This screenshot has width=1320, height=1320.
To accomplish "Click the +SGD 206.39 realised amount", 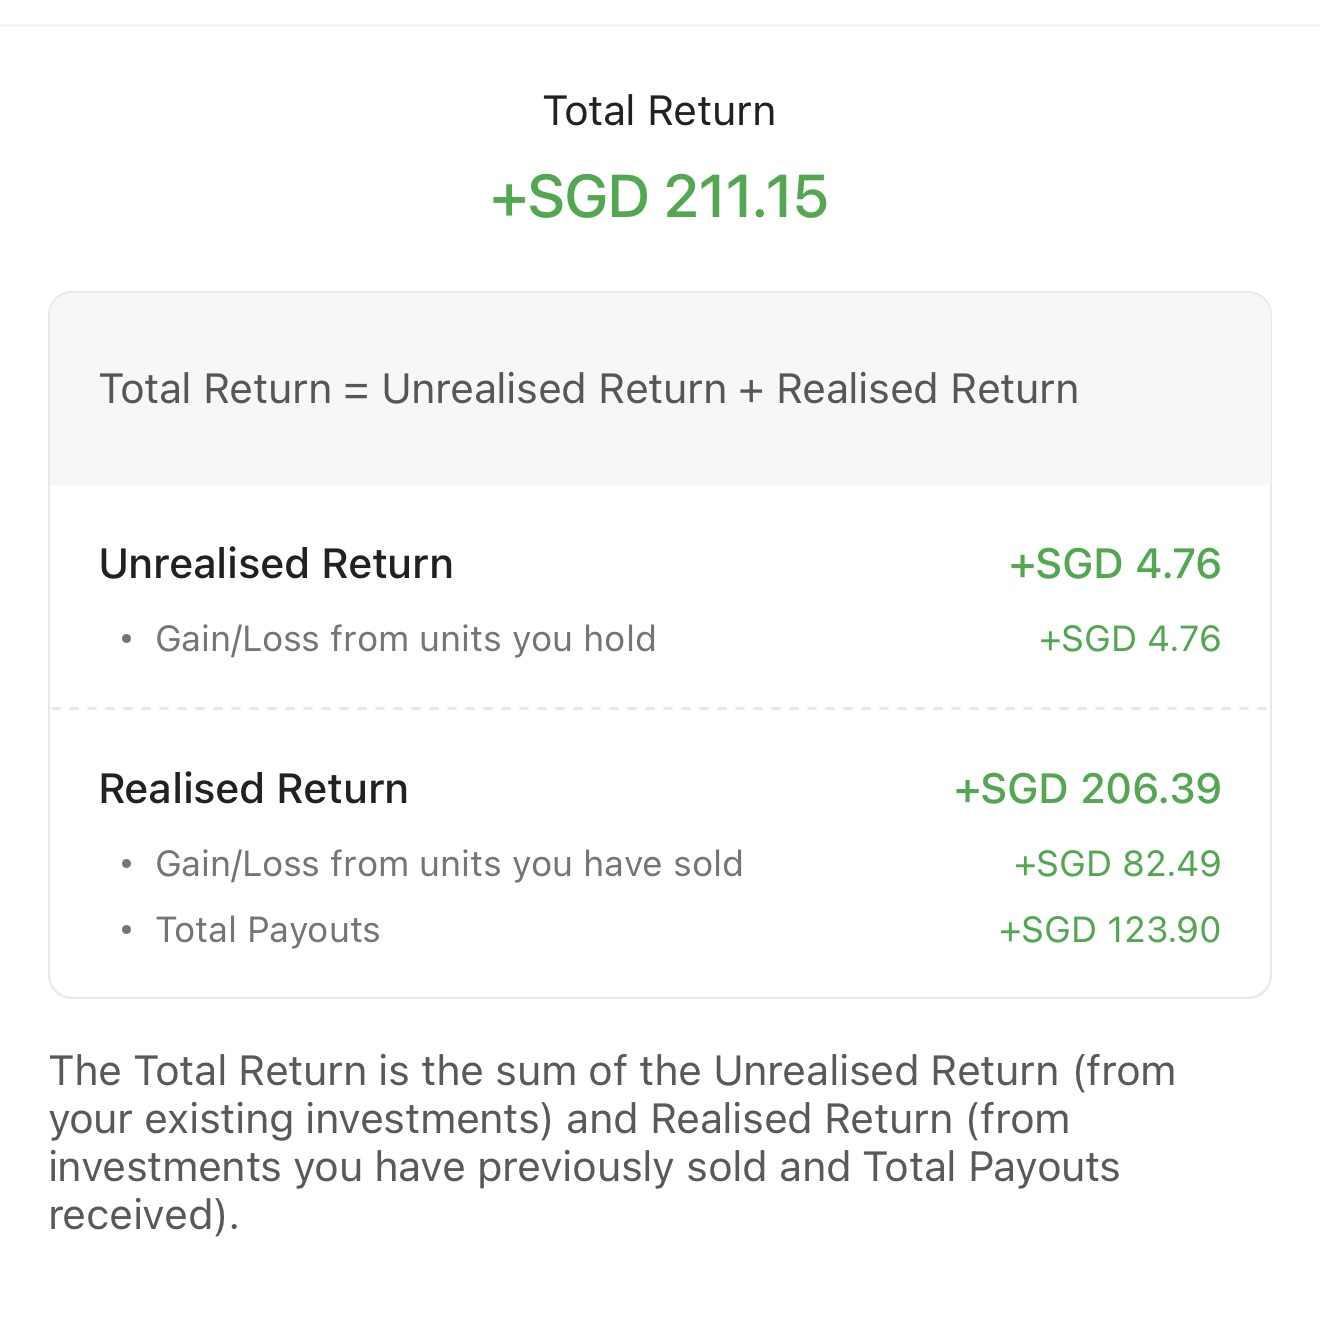I will (1088, 789).
